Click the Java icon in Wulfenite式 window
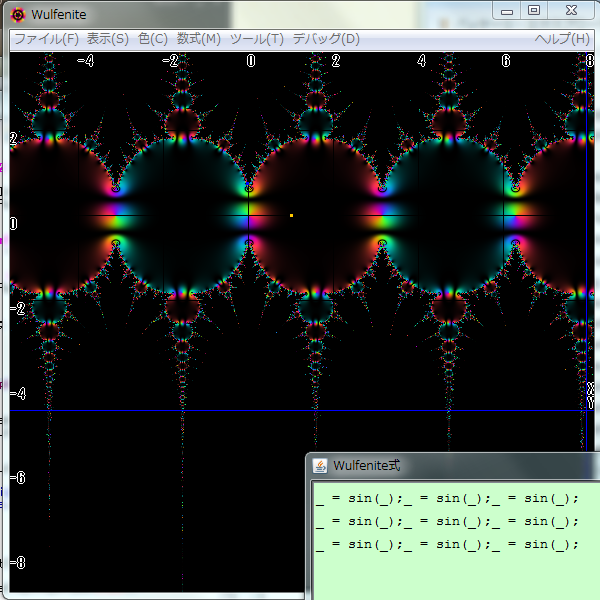 (x=320, y=465)
